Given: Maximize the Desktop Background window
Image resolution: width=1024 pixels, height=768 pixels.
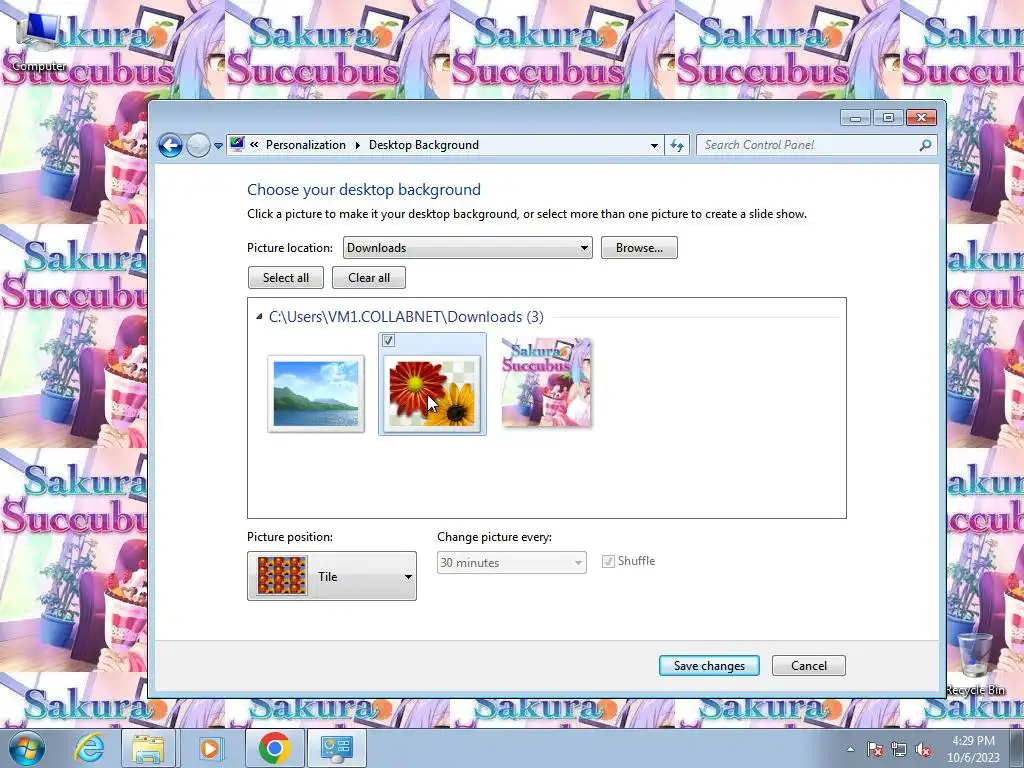Looking at the screenshot, I should coord(888,118).
